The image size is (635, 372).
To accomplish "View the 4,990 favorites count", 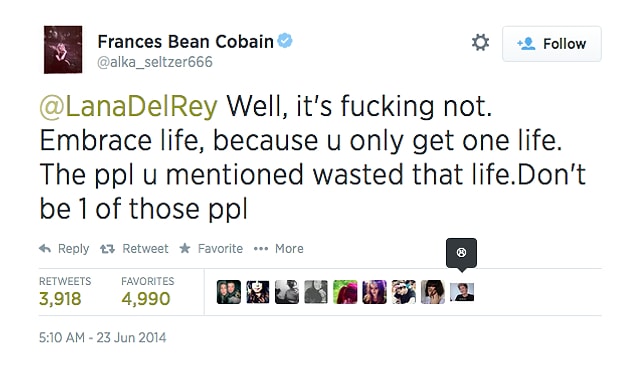I will coord(145,299).
